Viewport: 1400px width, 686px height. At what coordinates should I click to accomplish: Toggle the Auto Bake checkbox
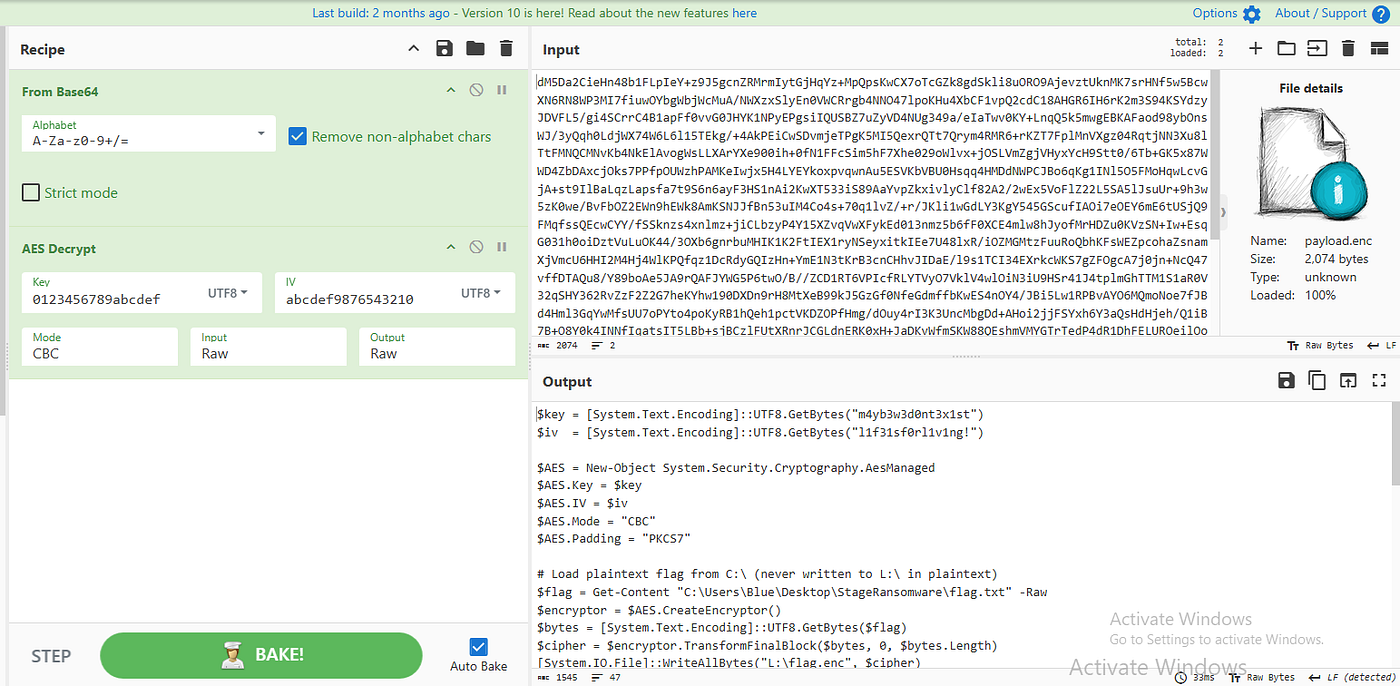(479, 647)
